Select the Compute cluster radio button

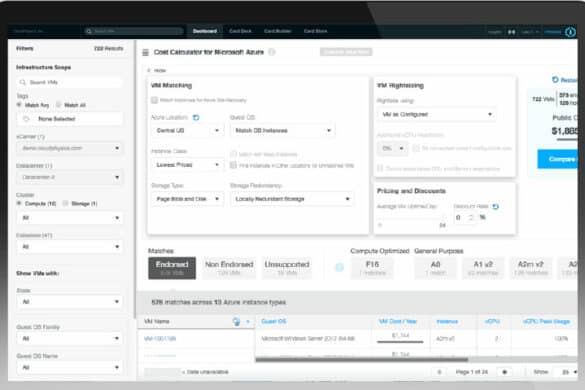point(19,203)
